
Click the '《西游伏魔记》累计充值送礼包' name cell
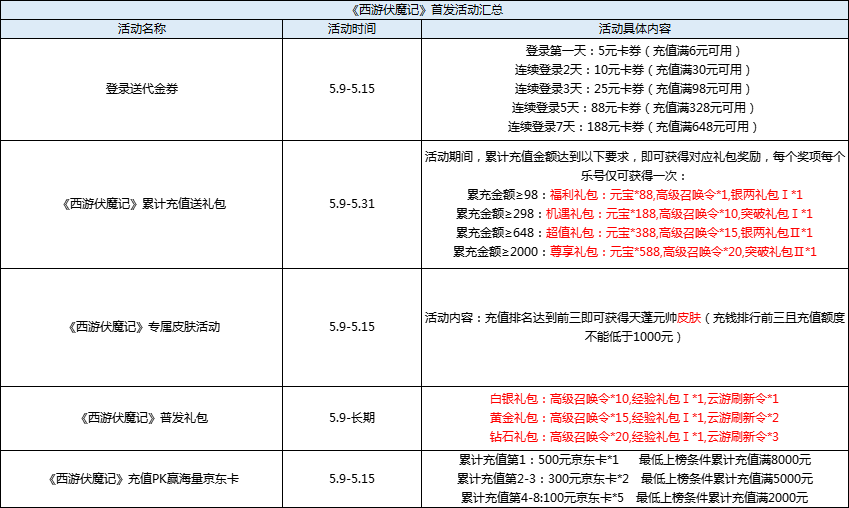tap(141, 204)
